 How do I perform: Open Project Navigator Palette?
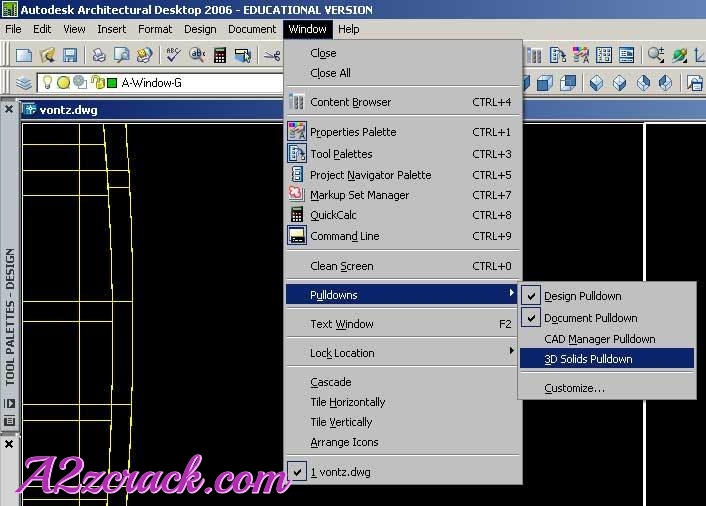pos(403,175)
